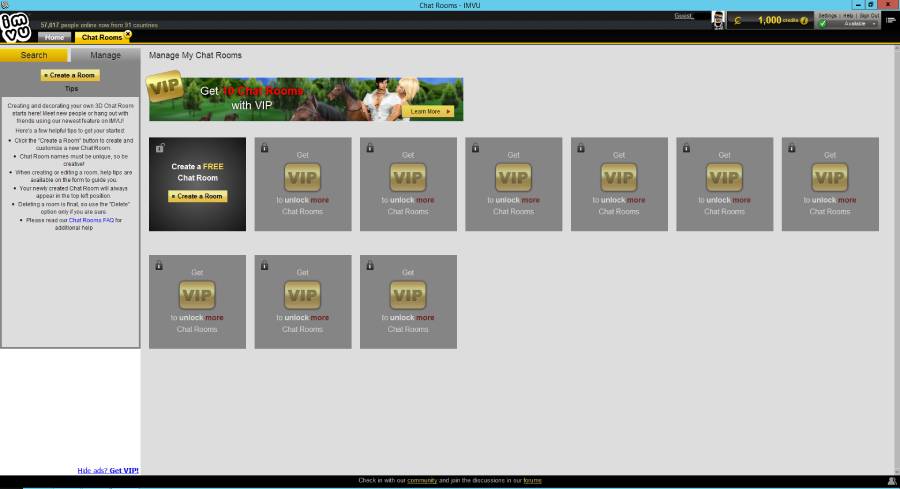Click the IMVU logo
Viewport: 900px width, 489px height.
coord(15,27)
